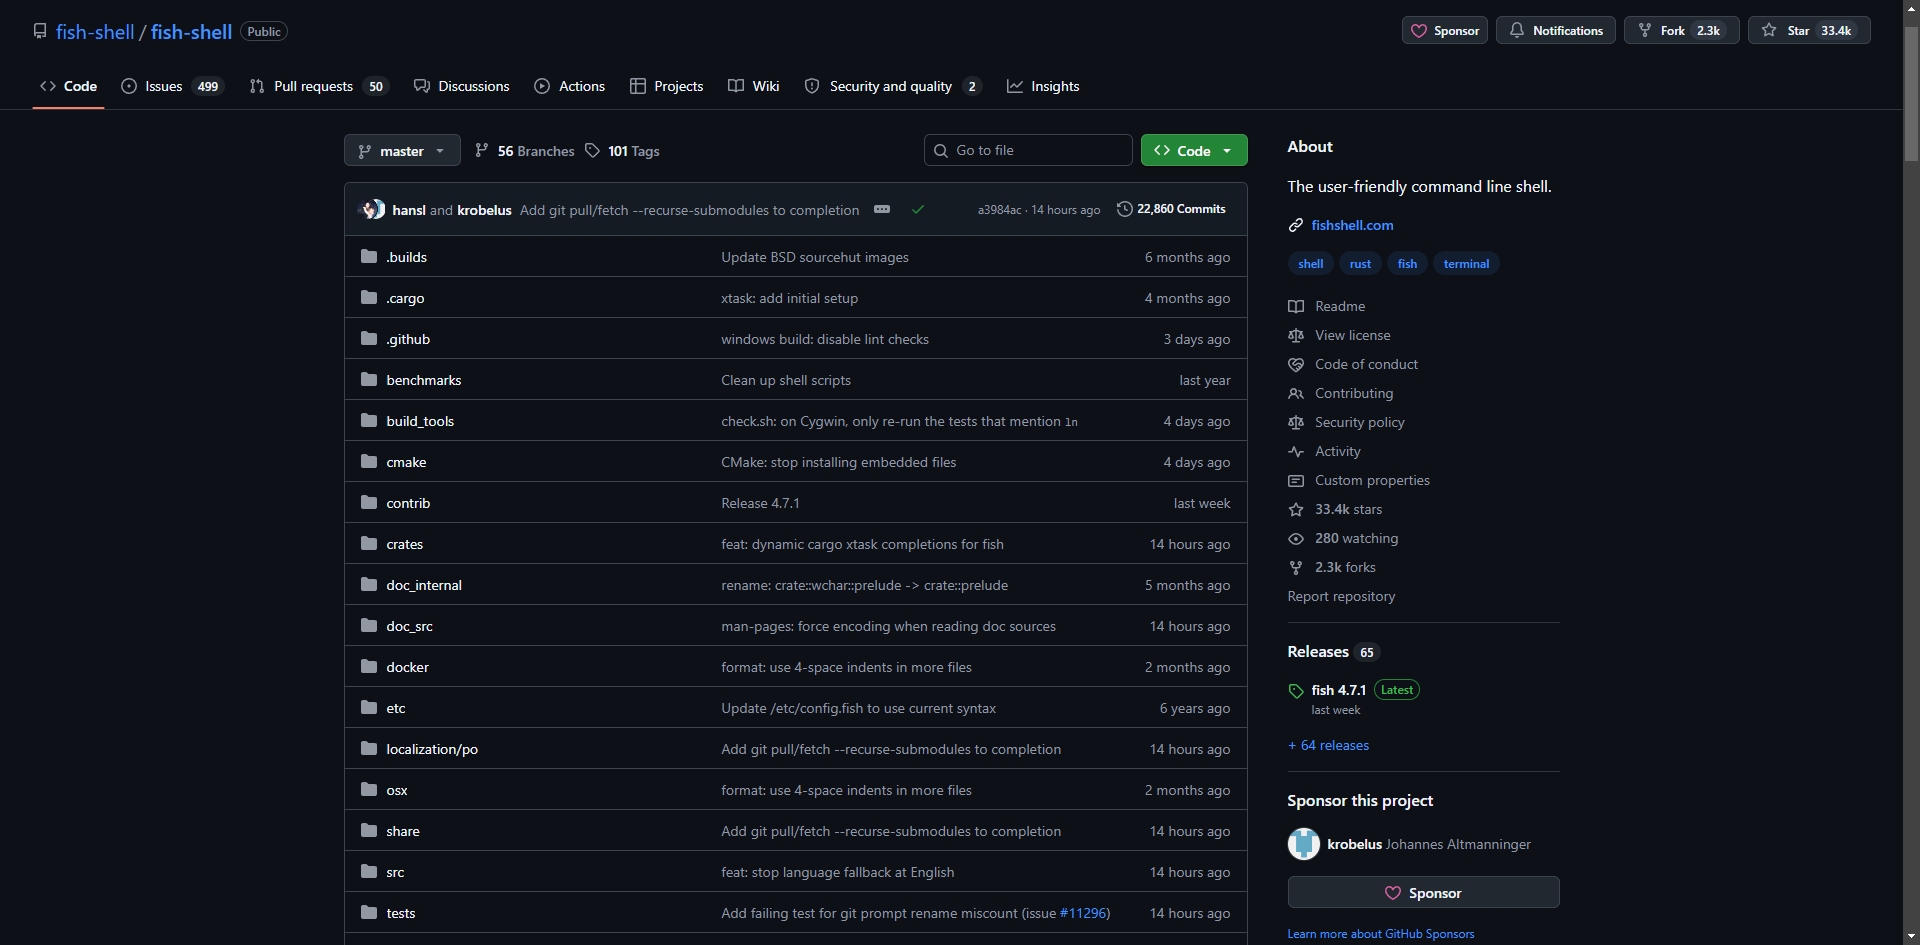Click the repository icon beside fish-shell owner

coord(40,31)
